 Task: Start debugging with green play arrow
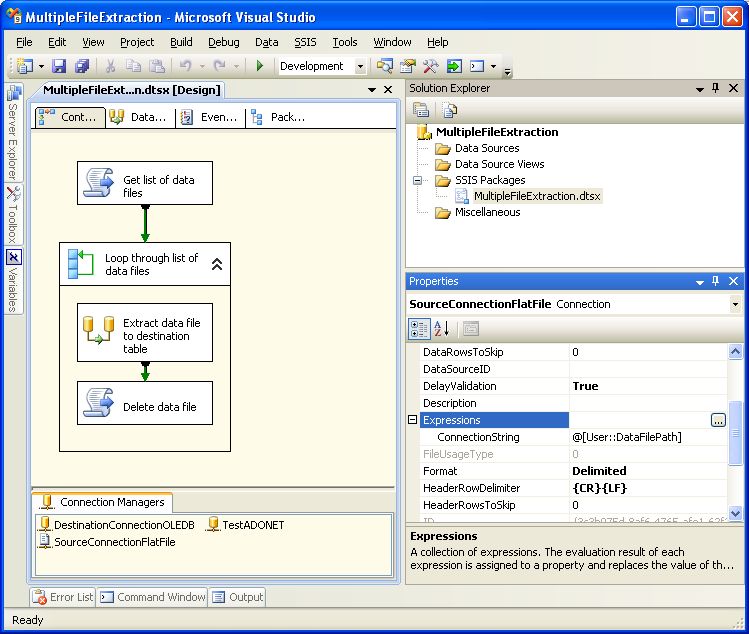(260, 66)
